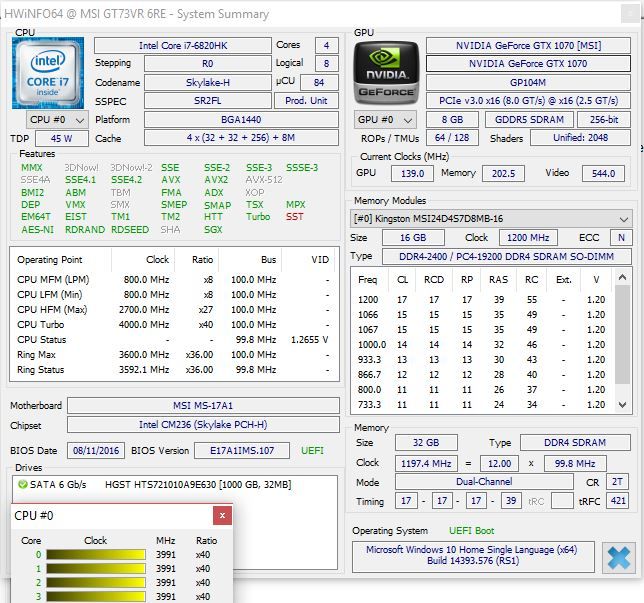Viewport: 644px width, 603px height.
Task: Click the CPU Turbo operating point row
Action: pos(174,325)
